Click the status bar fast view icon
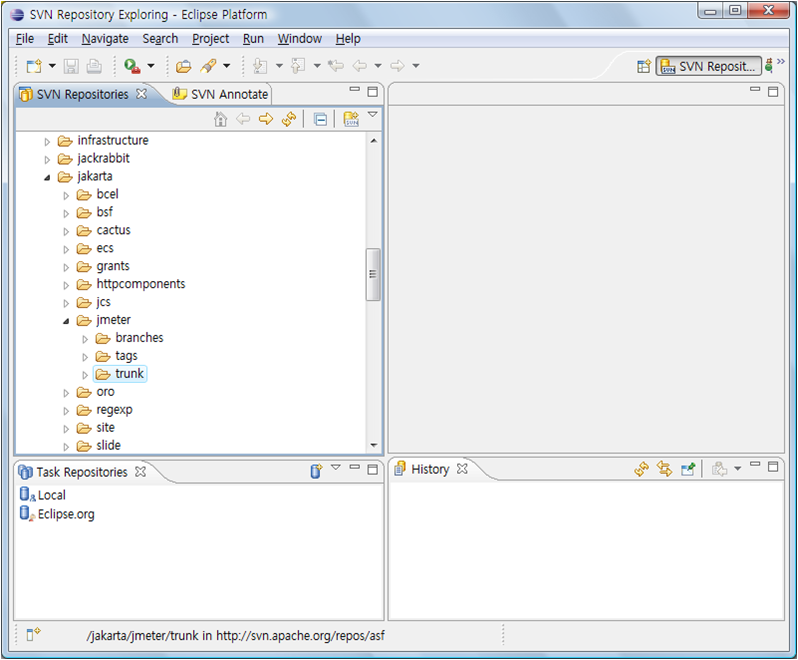798x660 pixels. point(34,634)
